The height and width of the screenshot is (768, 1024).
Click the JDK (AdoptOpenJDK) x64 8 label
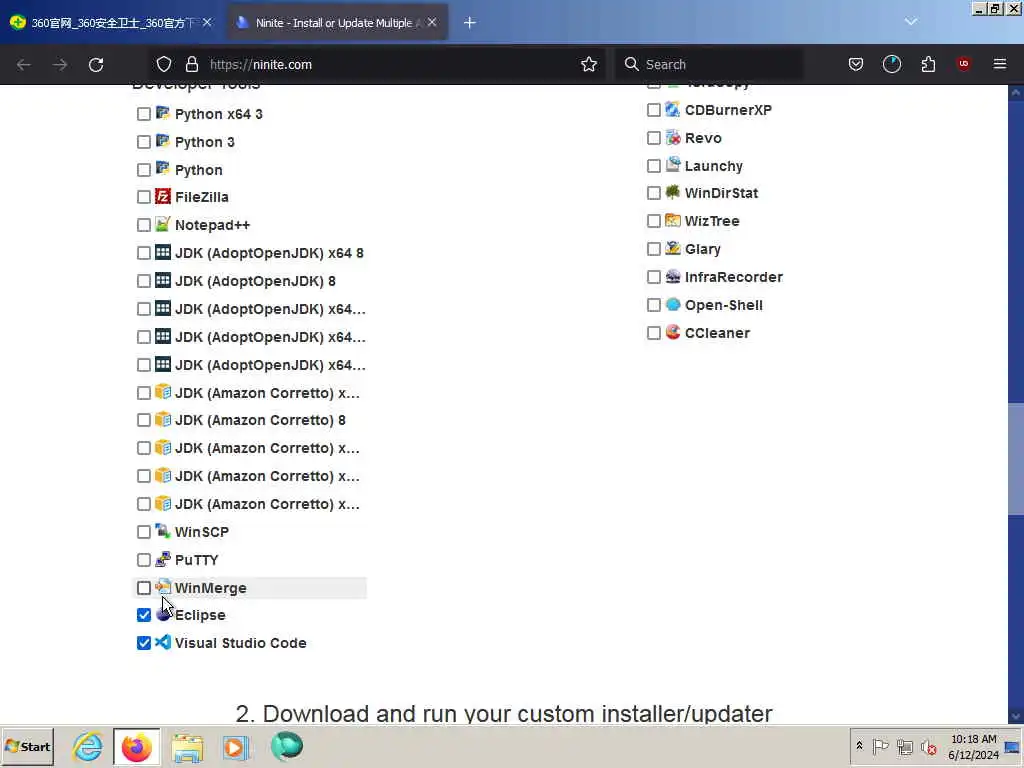(269, 253)
